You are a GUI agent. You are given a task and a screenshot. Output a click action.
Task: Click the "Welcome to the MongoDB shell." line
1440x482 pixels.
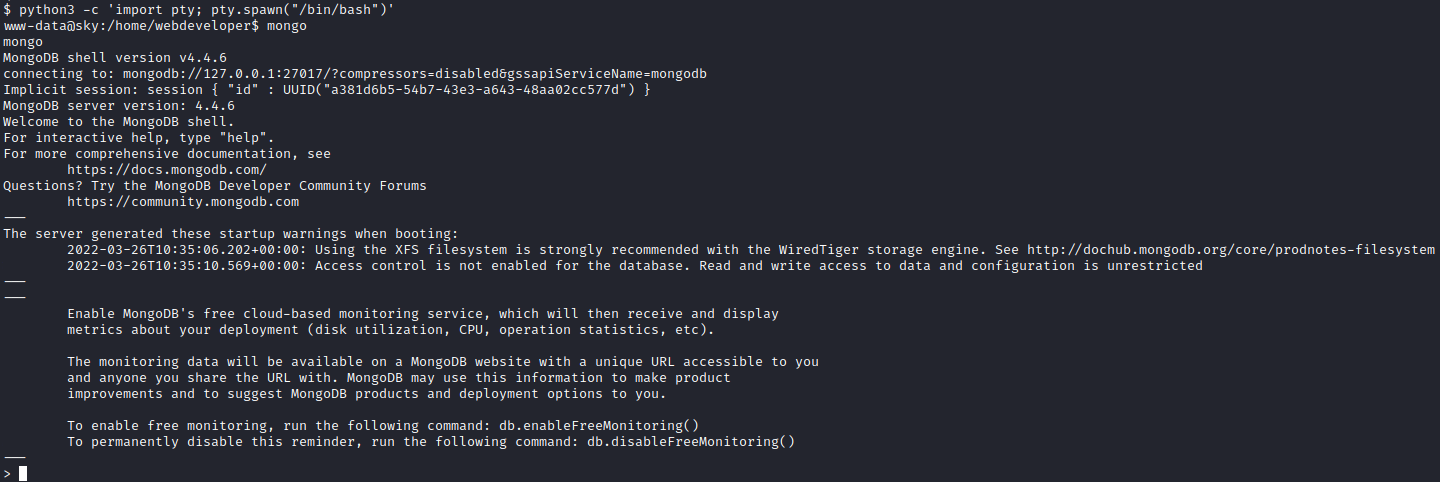coord(119,122)
